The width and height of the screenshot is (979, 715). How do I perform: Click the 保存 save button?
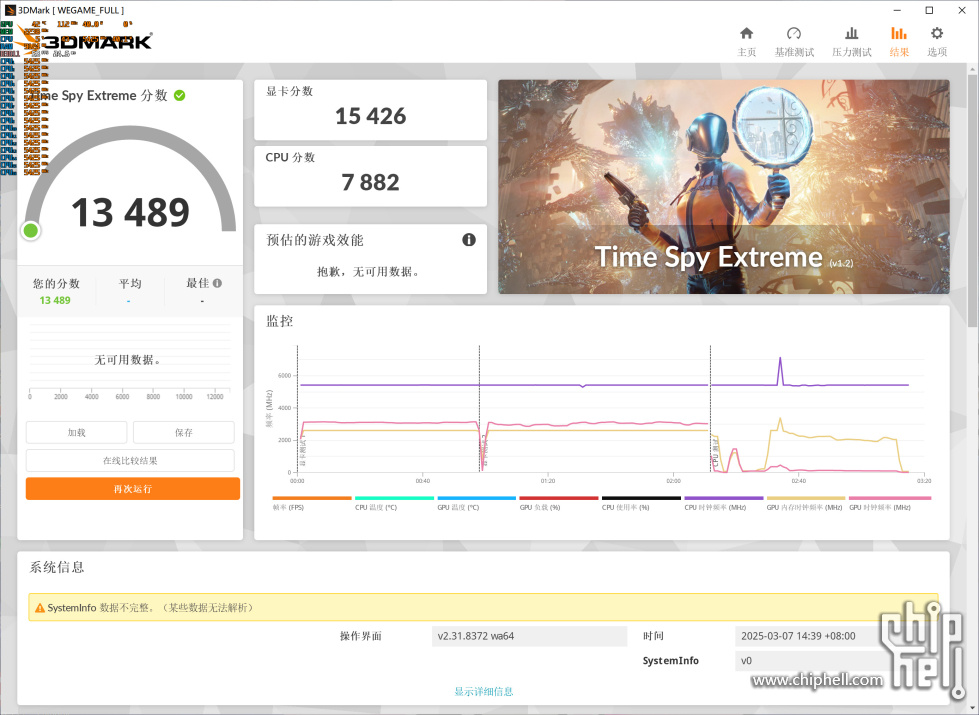184,432
